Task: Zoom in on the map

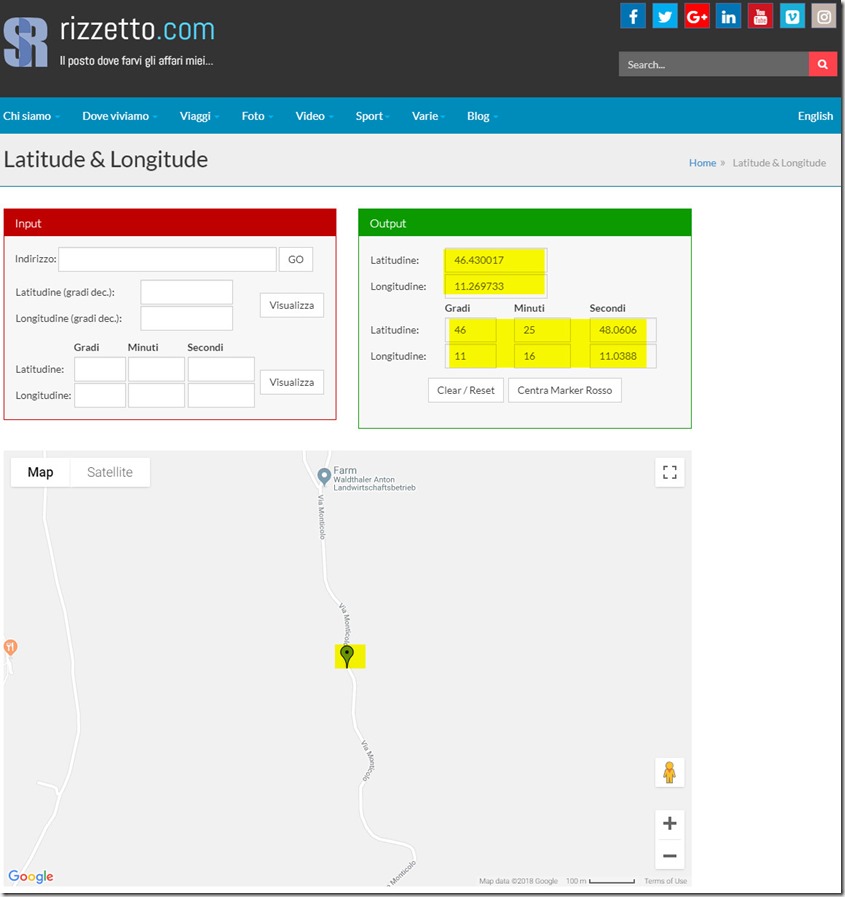Action: point(669,824)
